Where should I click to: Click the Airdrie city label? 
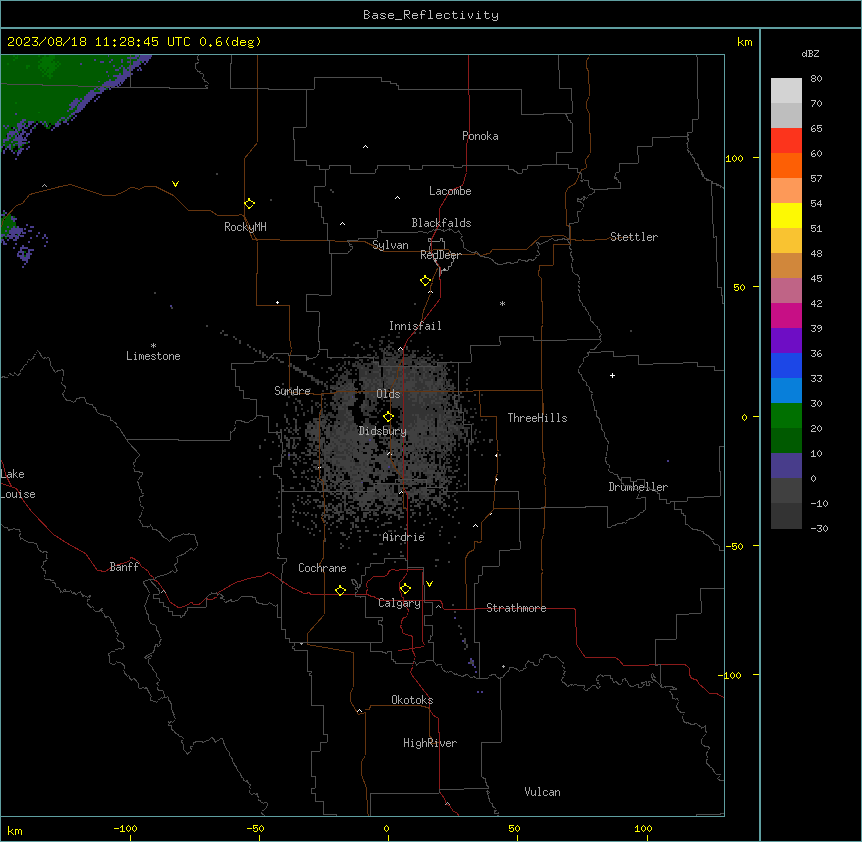404,537
